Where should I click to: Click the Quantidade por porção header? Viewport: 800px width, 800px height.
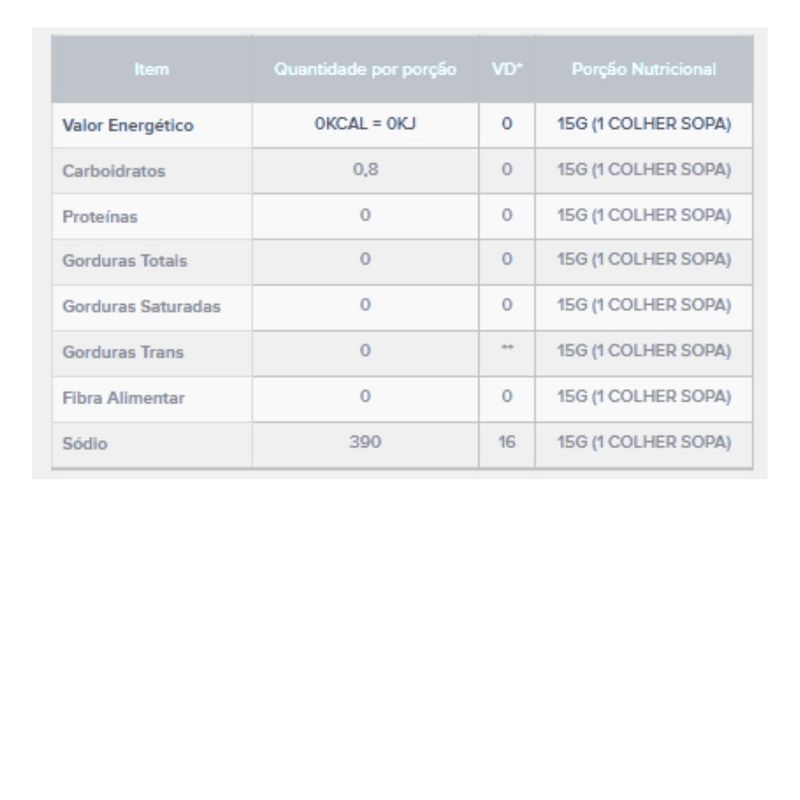365,69
